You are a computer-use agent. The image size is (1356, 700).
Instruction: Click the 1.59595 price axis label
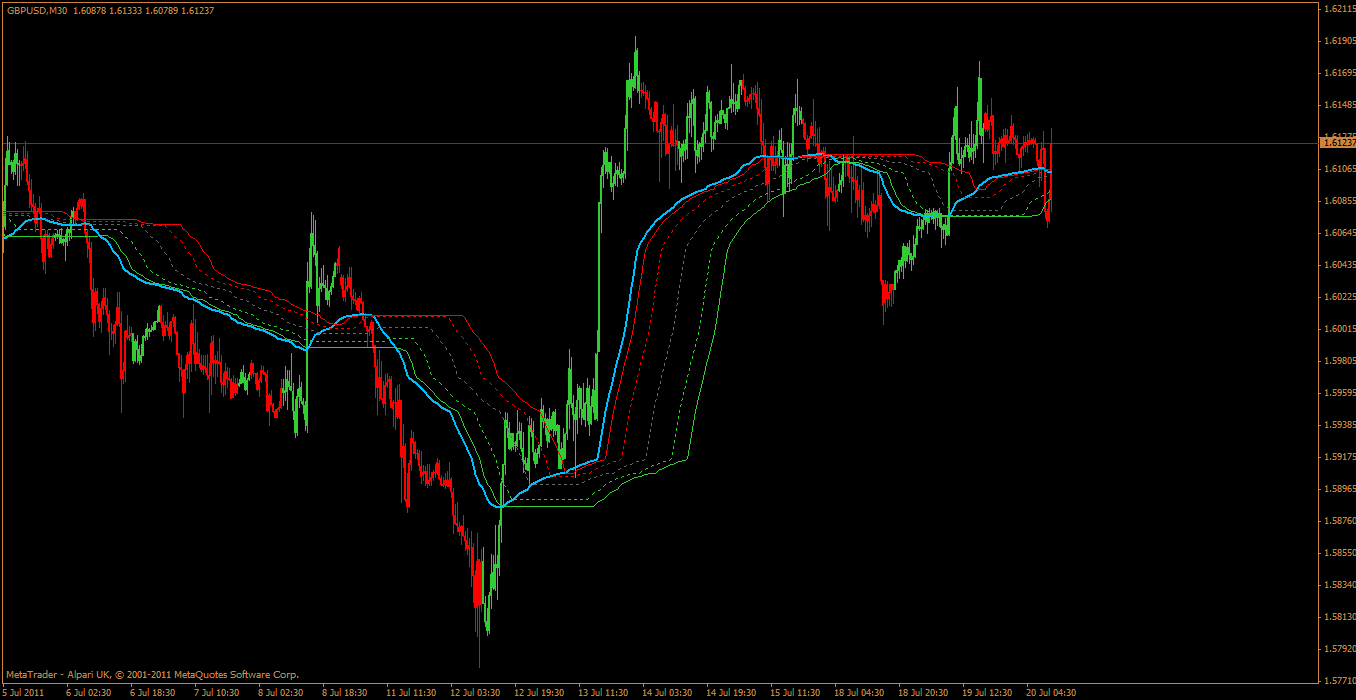pos(1338,393)
